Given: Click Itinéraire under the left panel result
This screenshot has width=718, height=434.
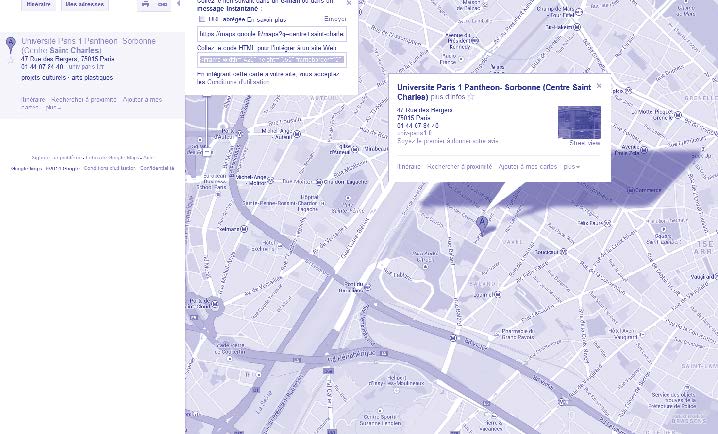Looking at the screenshot, I should coord(33,99).
